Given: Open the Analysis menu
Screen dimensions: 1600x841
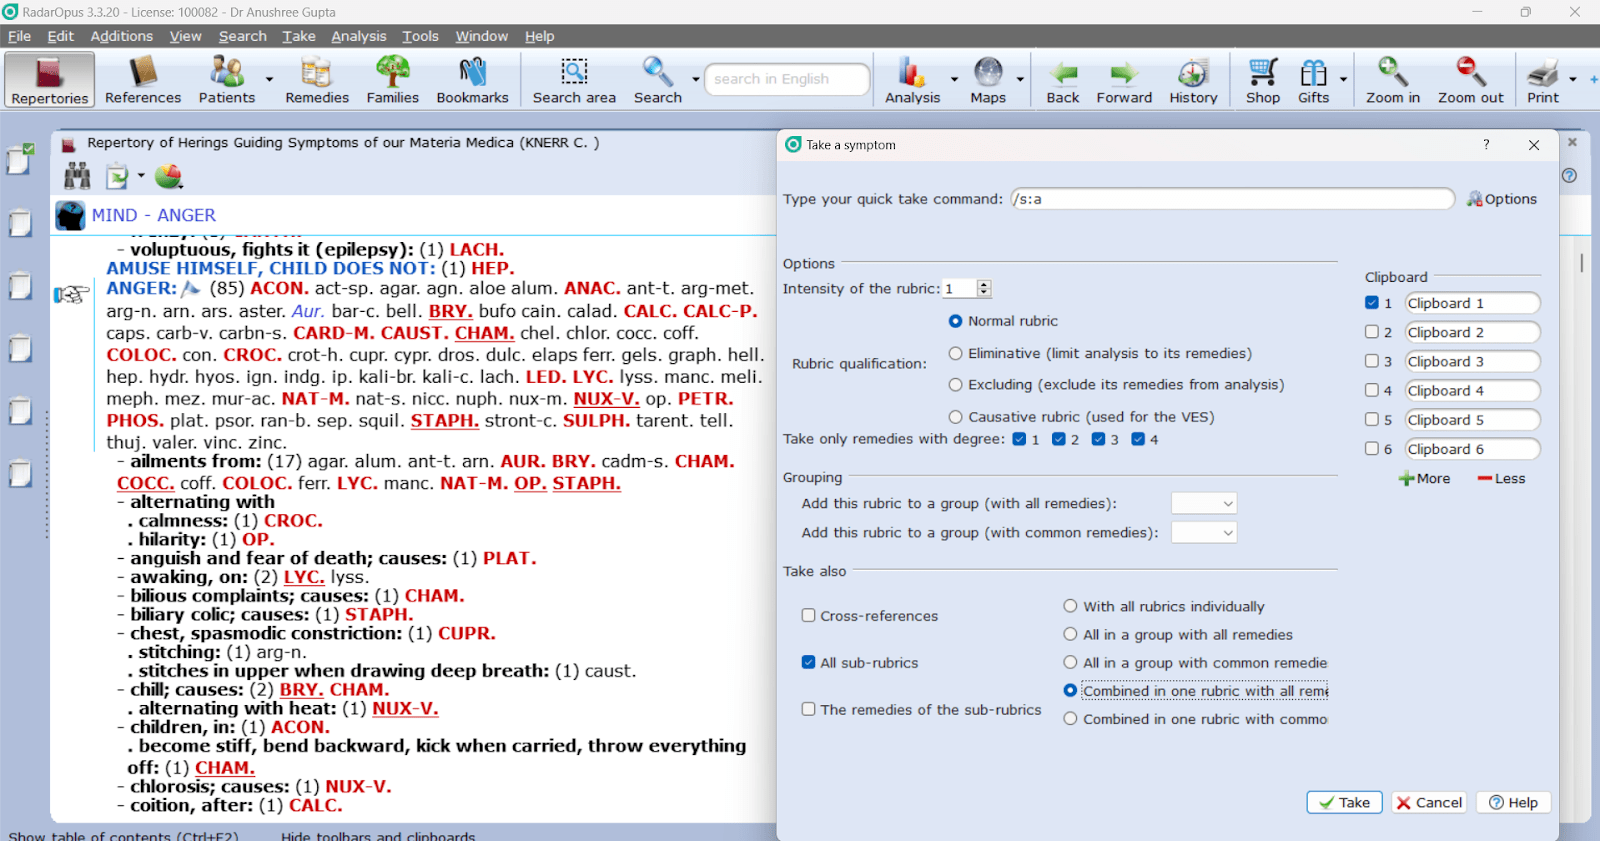Looking at the screenshot, I should point(359,36).
